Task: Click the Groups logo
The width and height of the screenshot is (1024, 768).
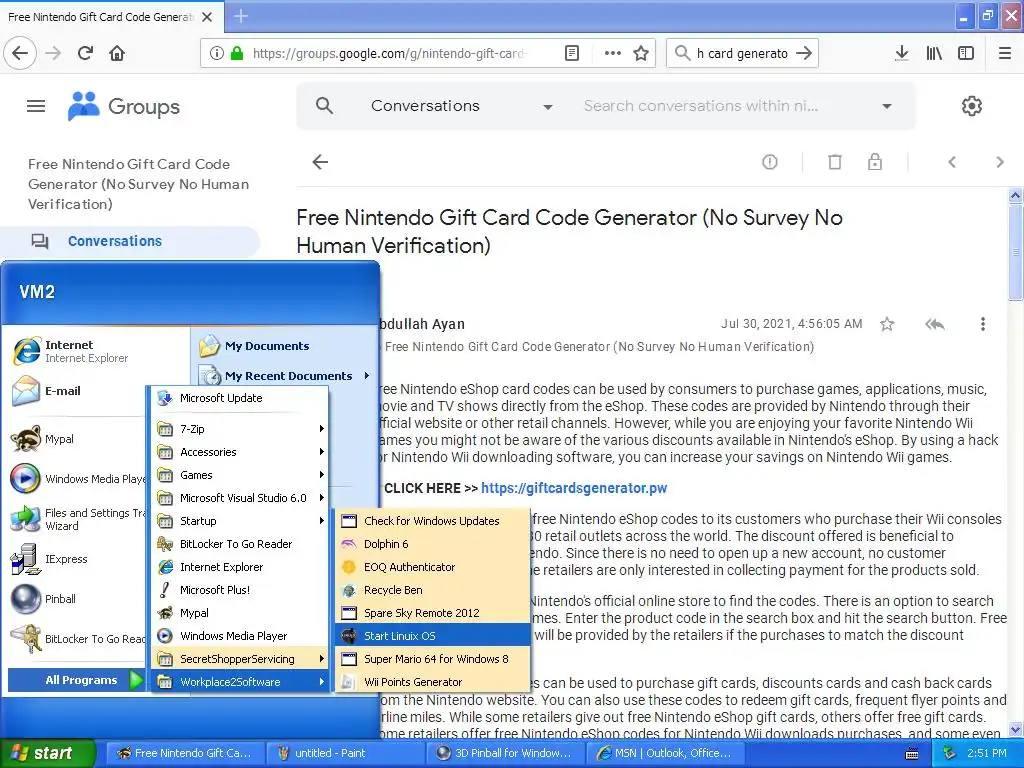Action: click(x=124, y=106)
